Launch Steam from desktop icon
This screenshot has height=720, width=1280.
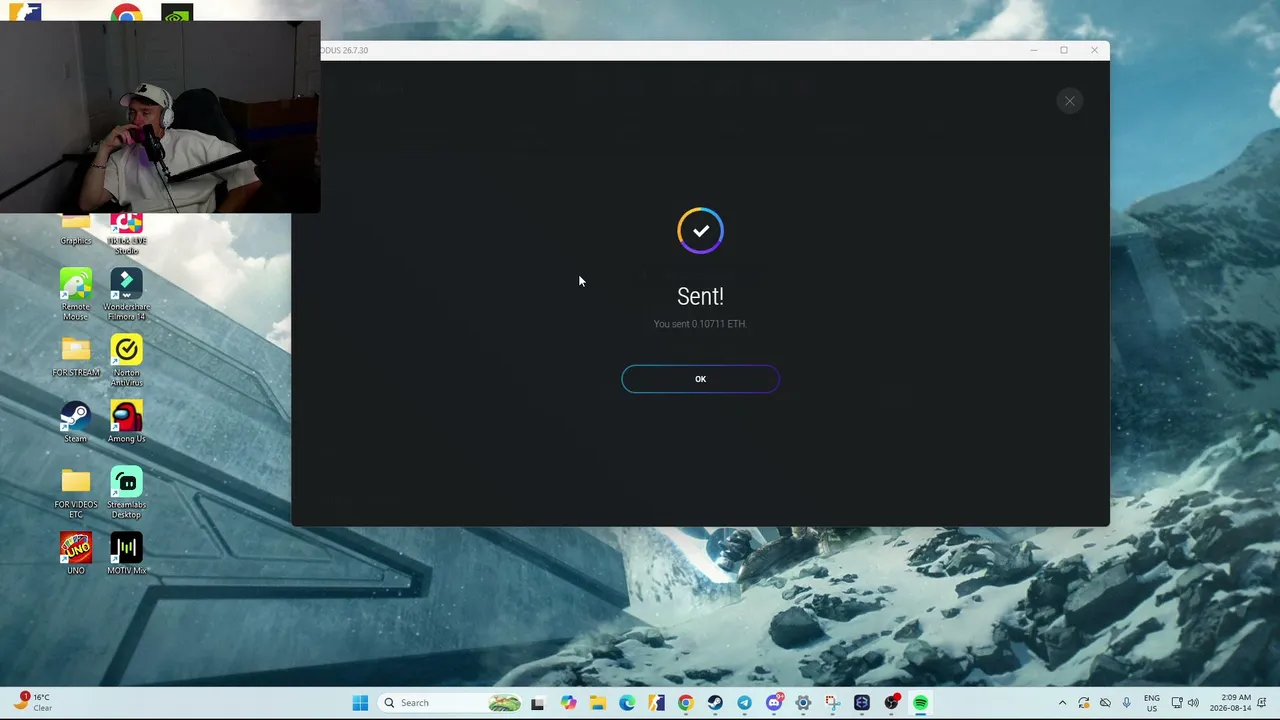pos(76,422)
